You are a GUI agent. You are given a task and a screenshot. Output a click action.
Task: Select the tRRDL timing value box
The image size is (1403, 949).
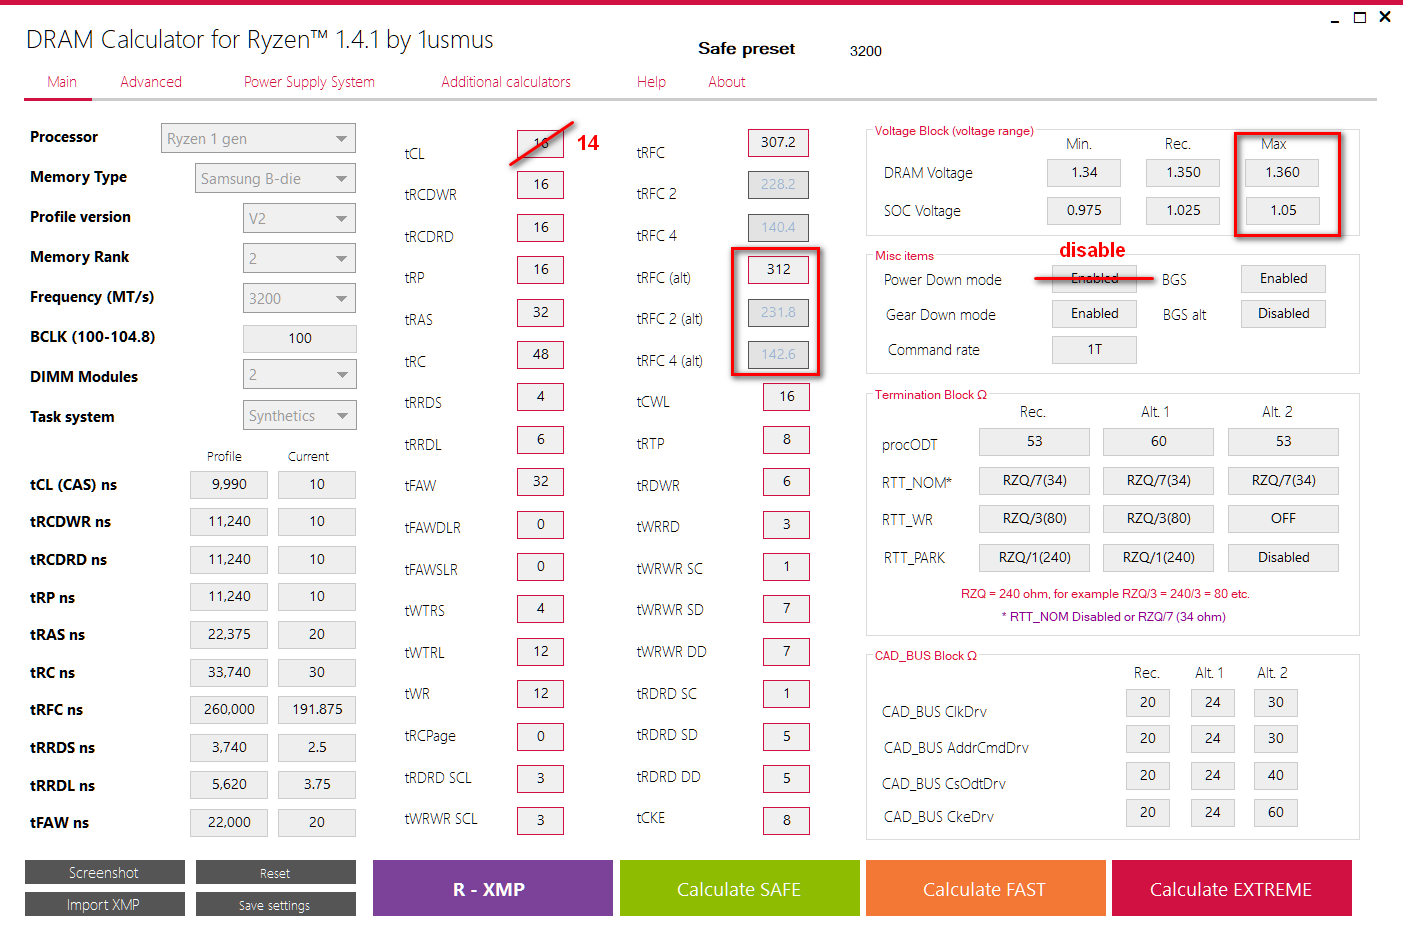540,440
